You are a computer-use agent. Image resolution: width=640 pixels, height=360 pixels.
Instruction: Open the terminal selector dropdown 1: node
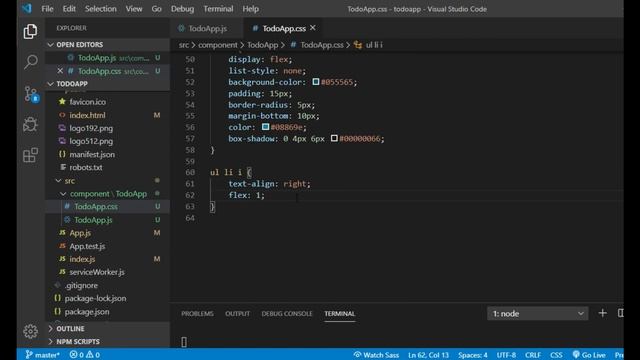tap(538, 313)
